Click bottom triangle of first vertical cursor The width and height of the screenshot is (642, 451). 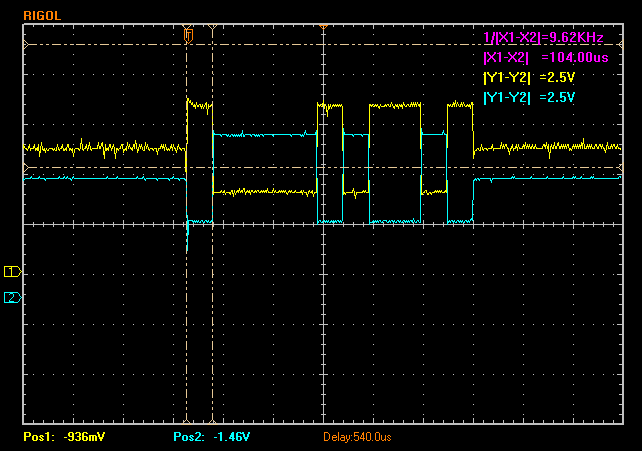click(x=187, y=421)
